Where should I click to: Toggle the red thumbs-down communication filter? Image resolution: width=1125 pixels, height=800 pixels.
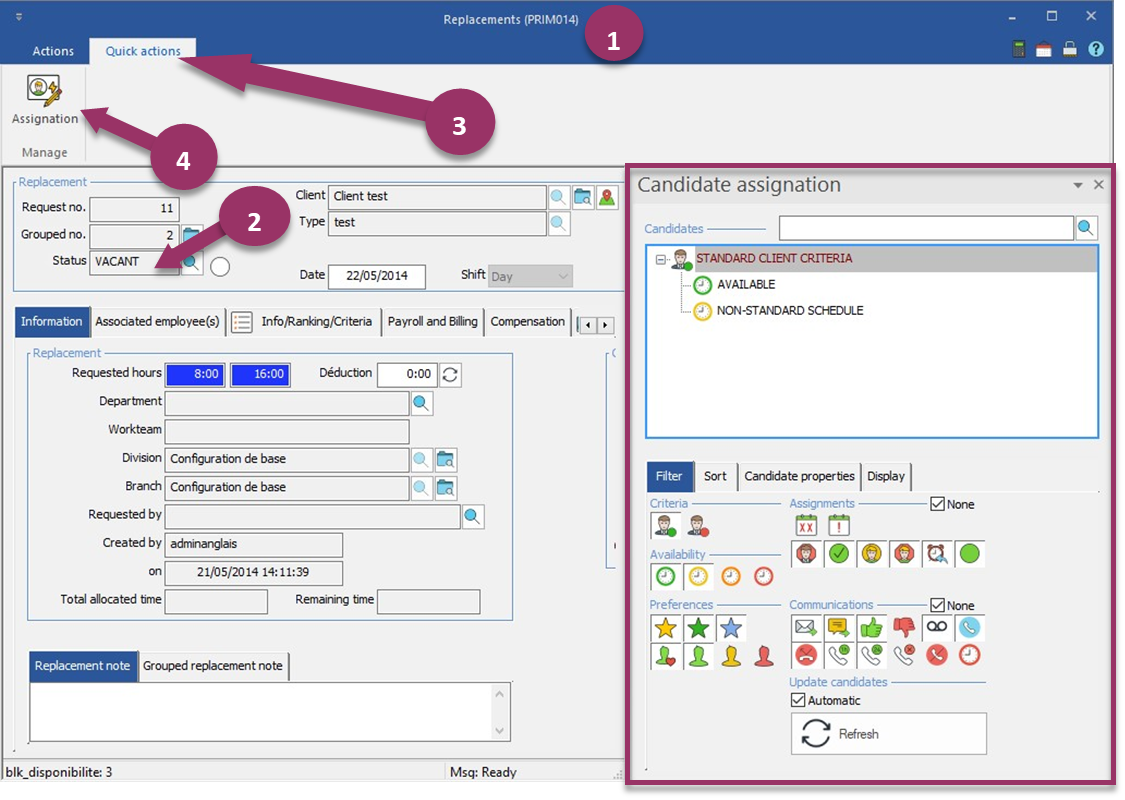pos(904,628)
